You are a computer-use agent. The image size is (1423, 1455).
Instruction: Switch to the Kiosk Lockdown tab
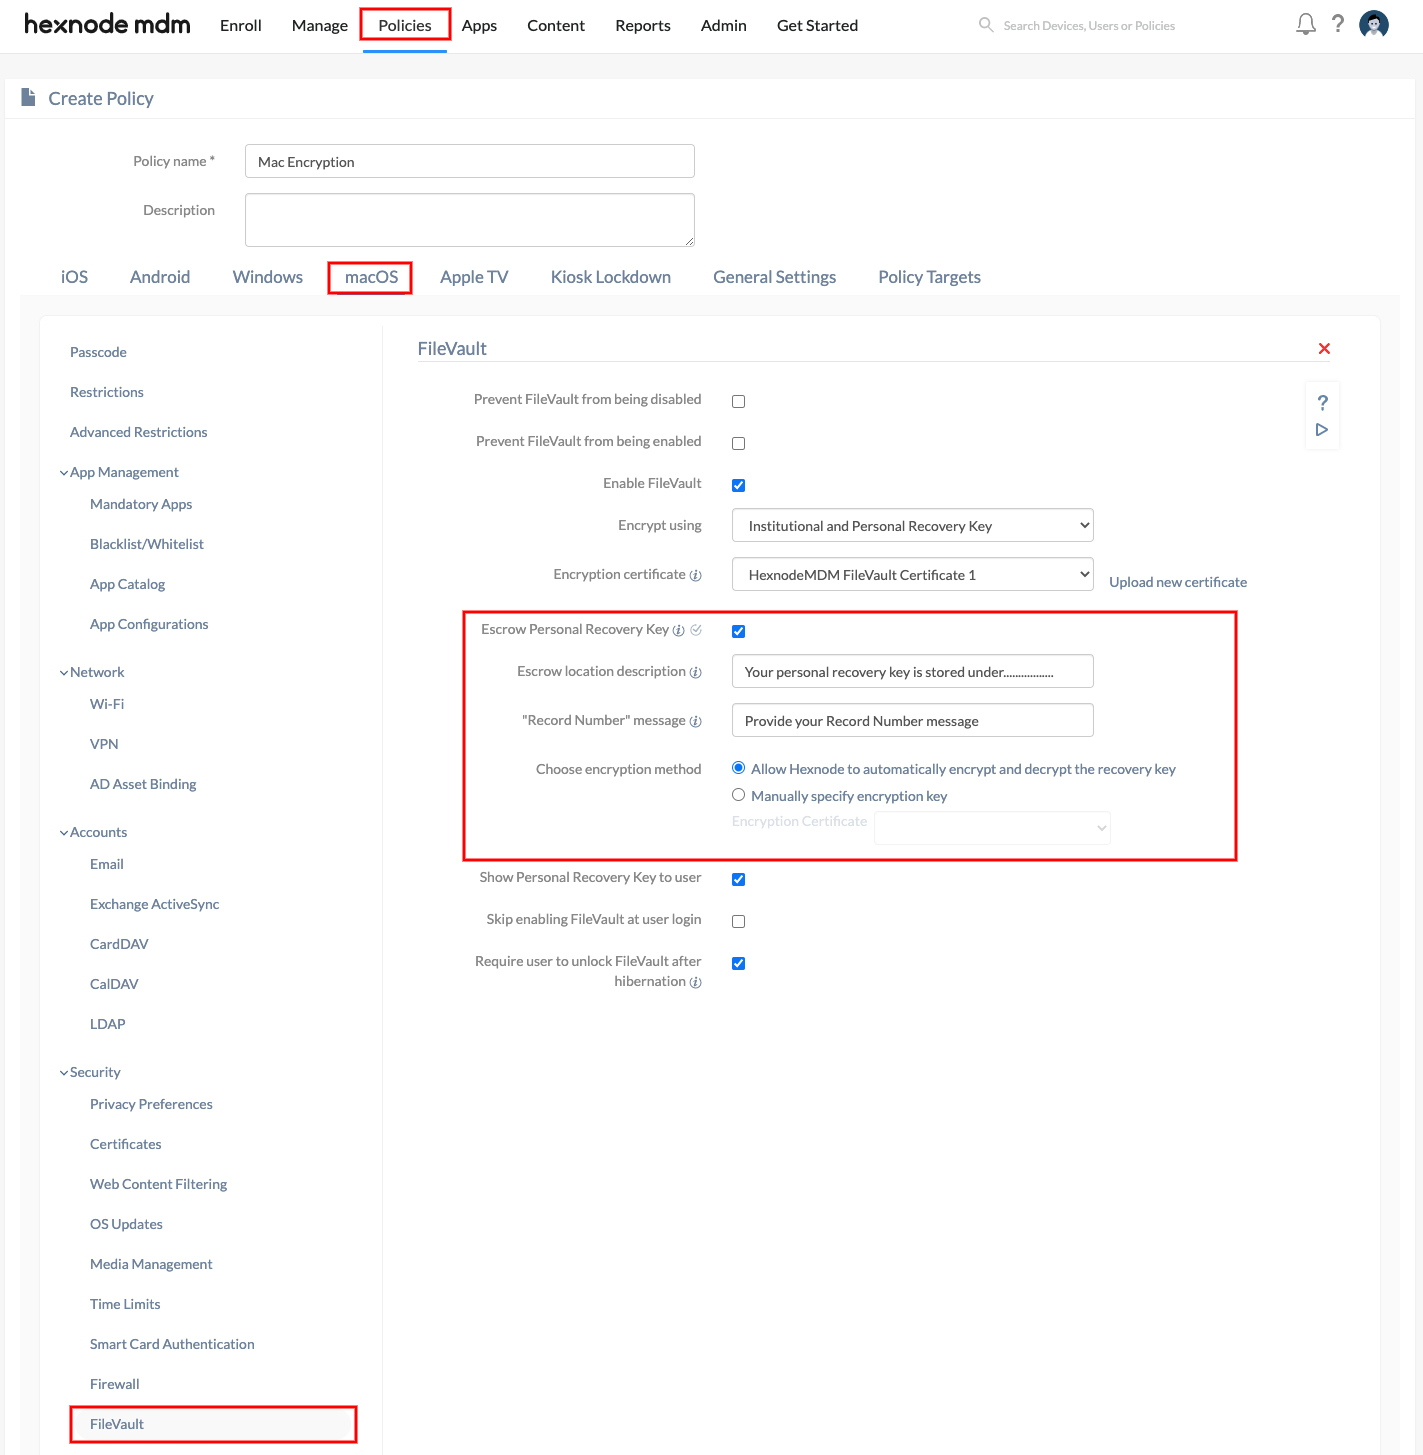coord(611,277)
